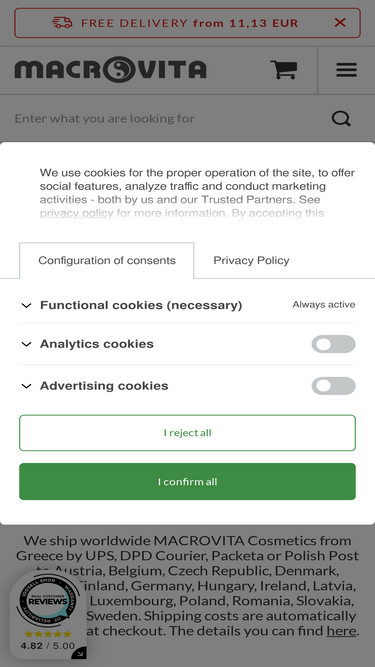Expand the Advertising cookies chevron
375x667 pixels.
point(26,386)
